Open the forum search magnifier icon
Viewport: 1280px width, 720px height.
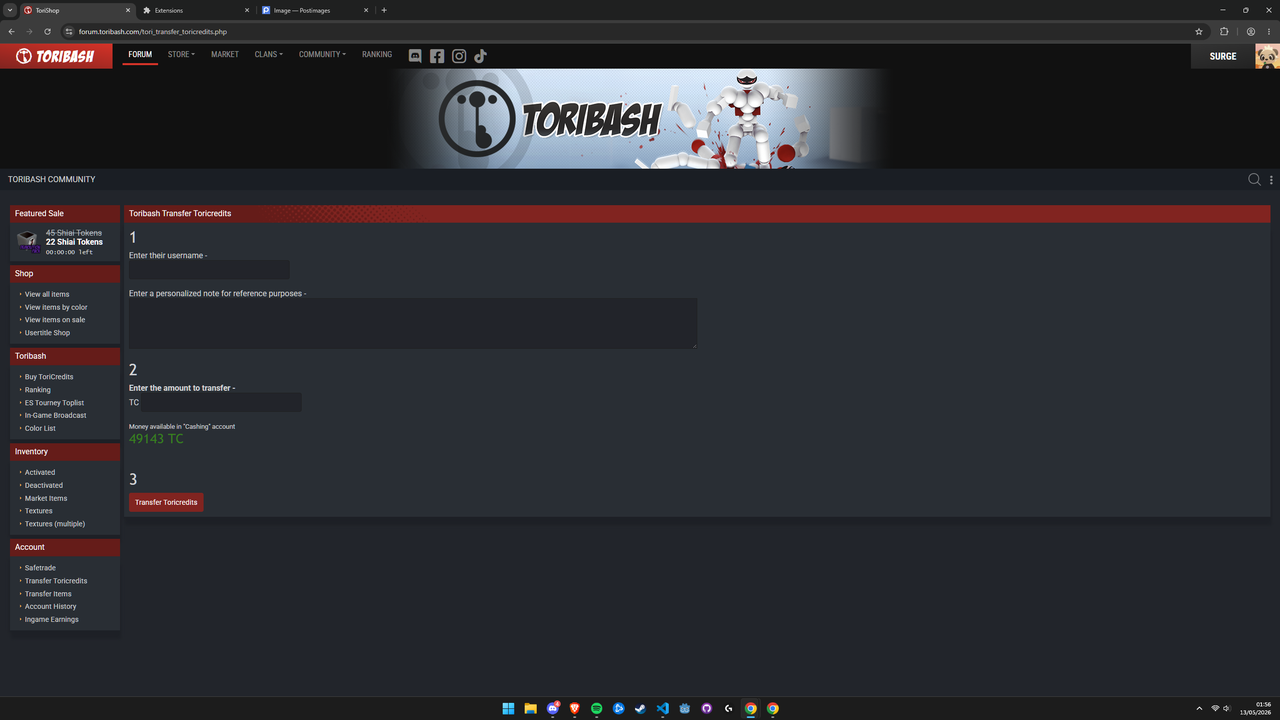[x=1254, y=180]
